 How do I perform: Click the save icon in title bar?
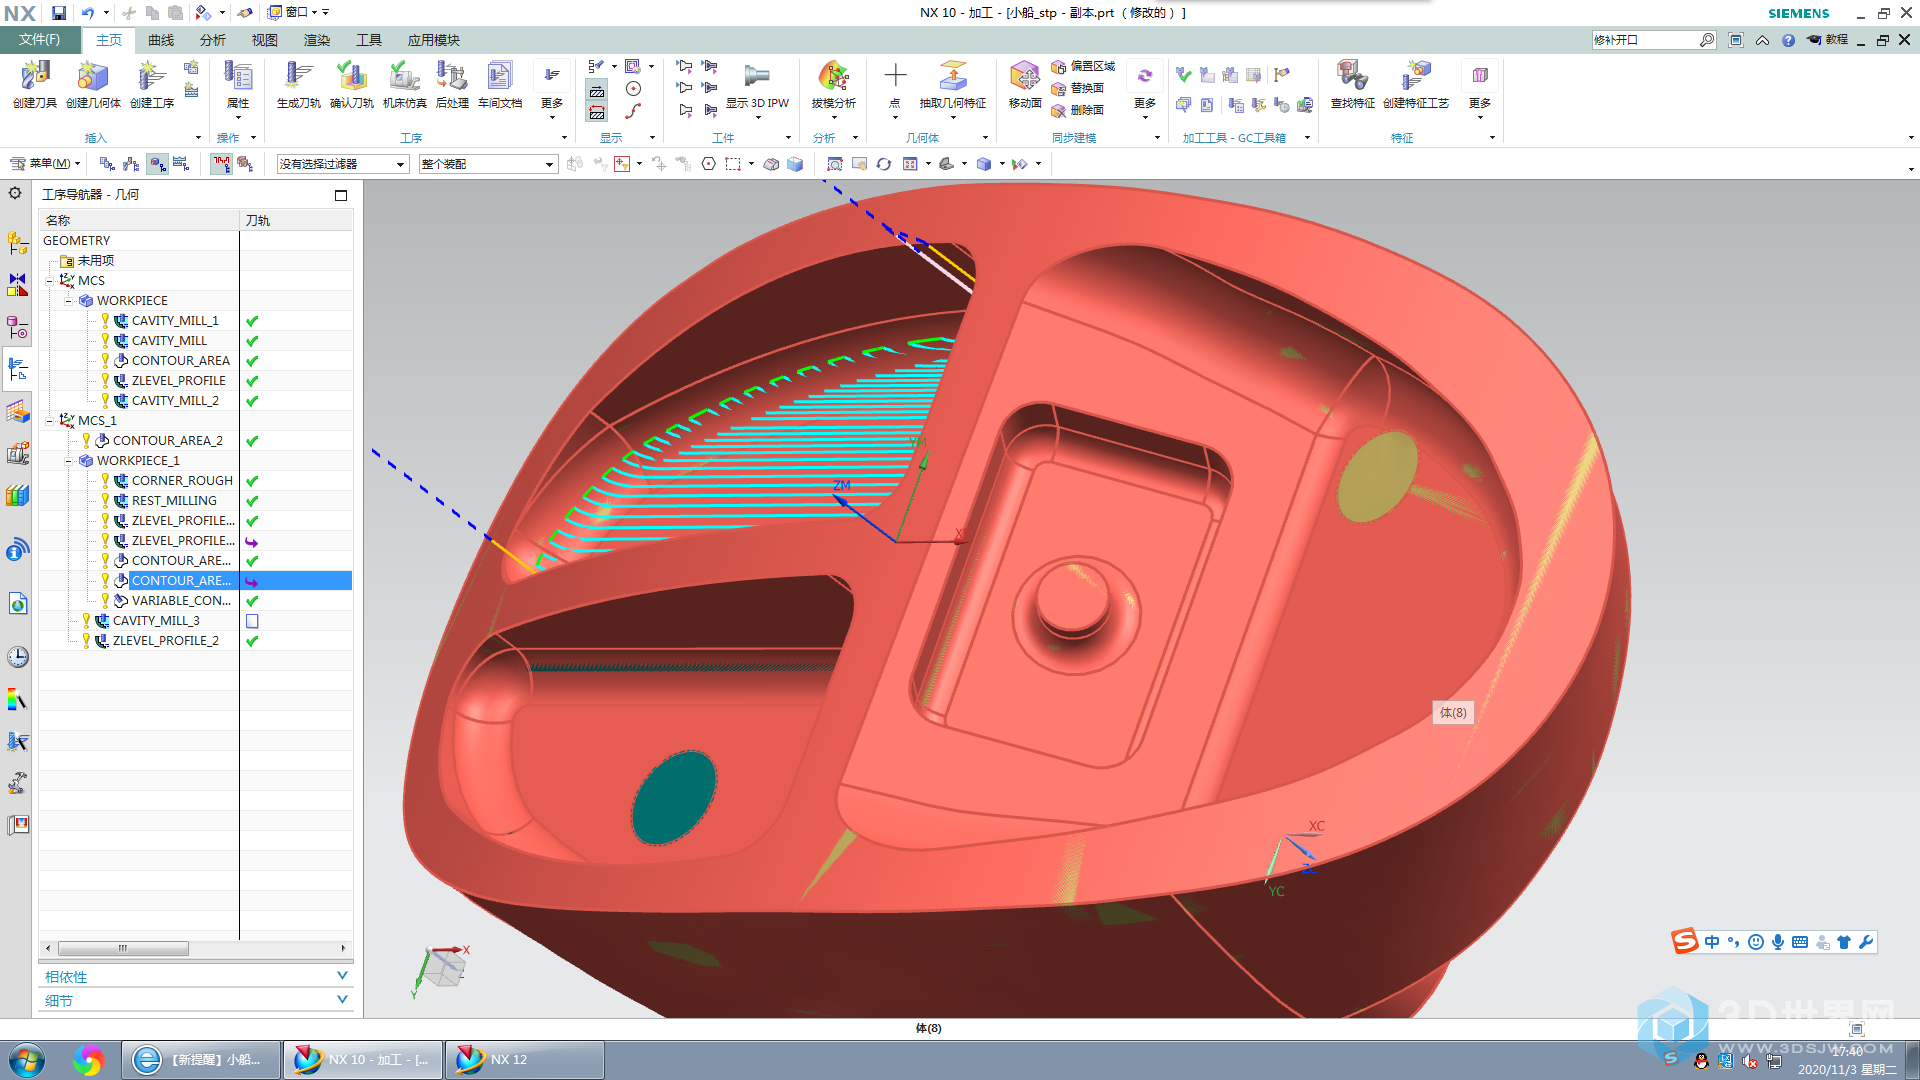click(59, 13)
